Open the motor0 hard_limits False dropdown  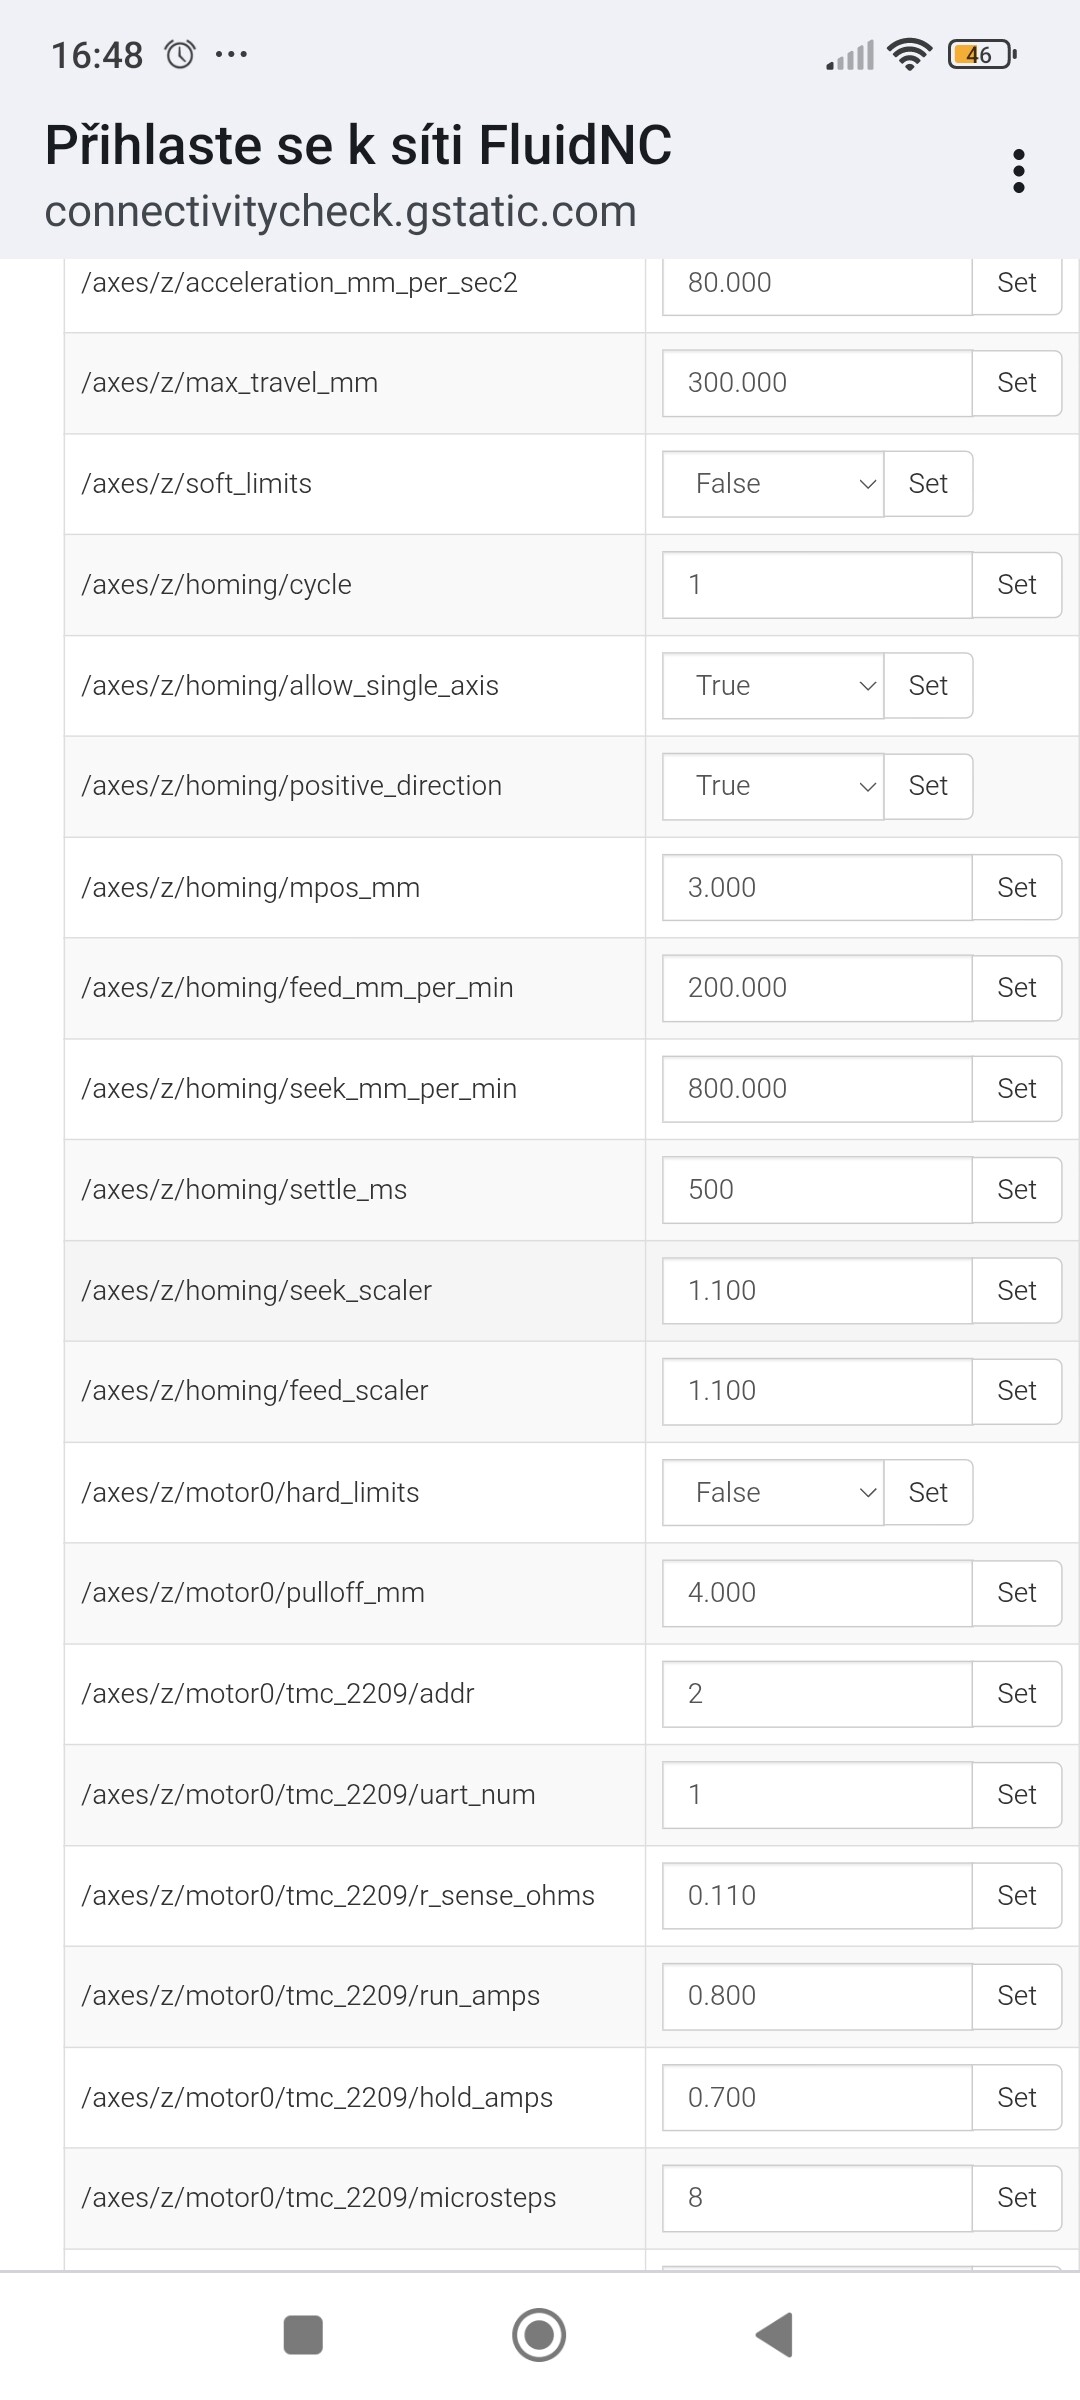point(773,1492)
